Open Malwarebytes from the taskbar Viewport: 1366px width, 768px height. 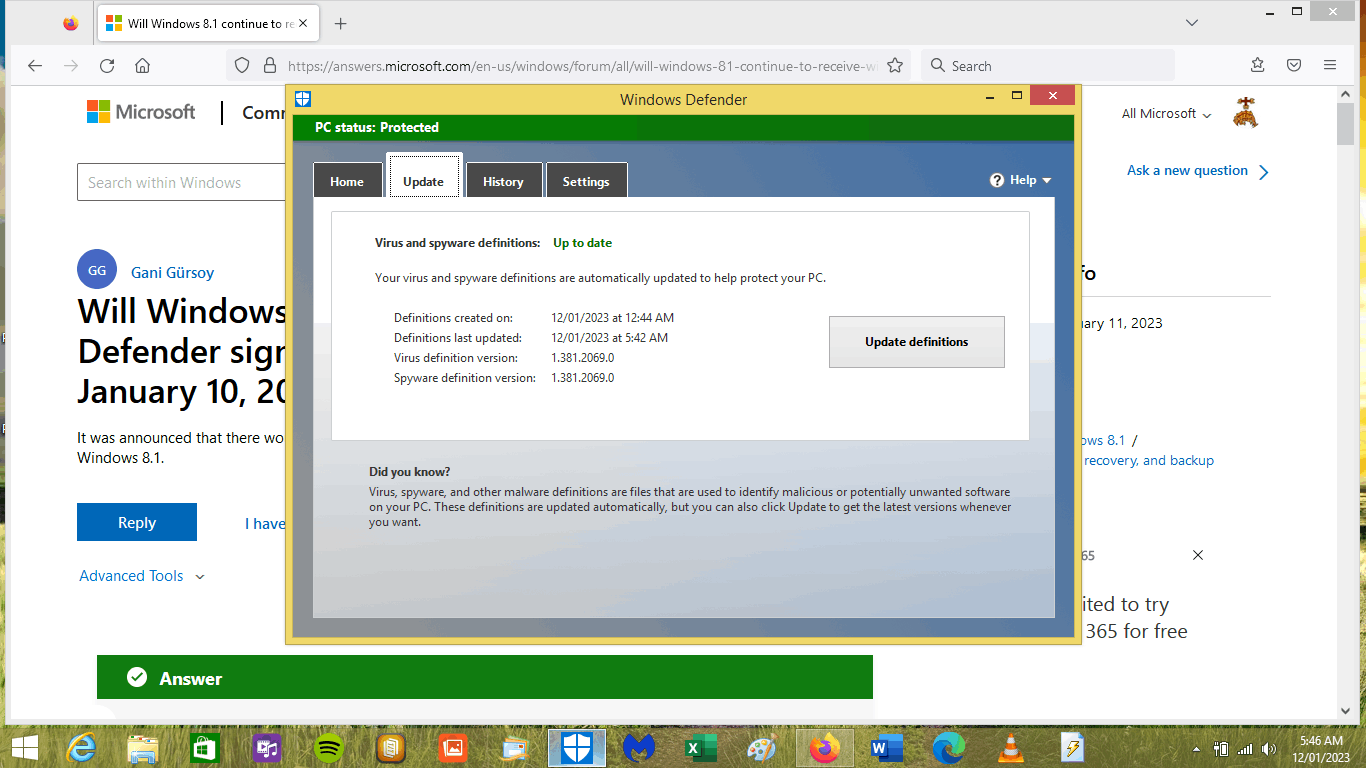click(x=638, y=747)
